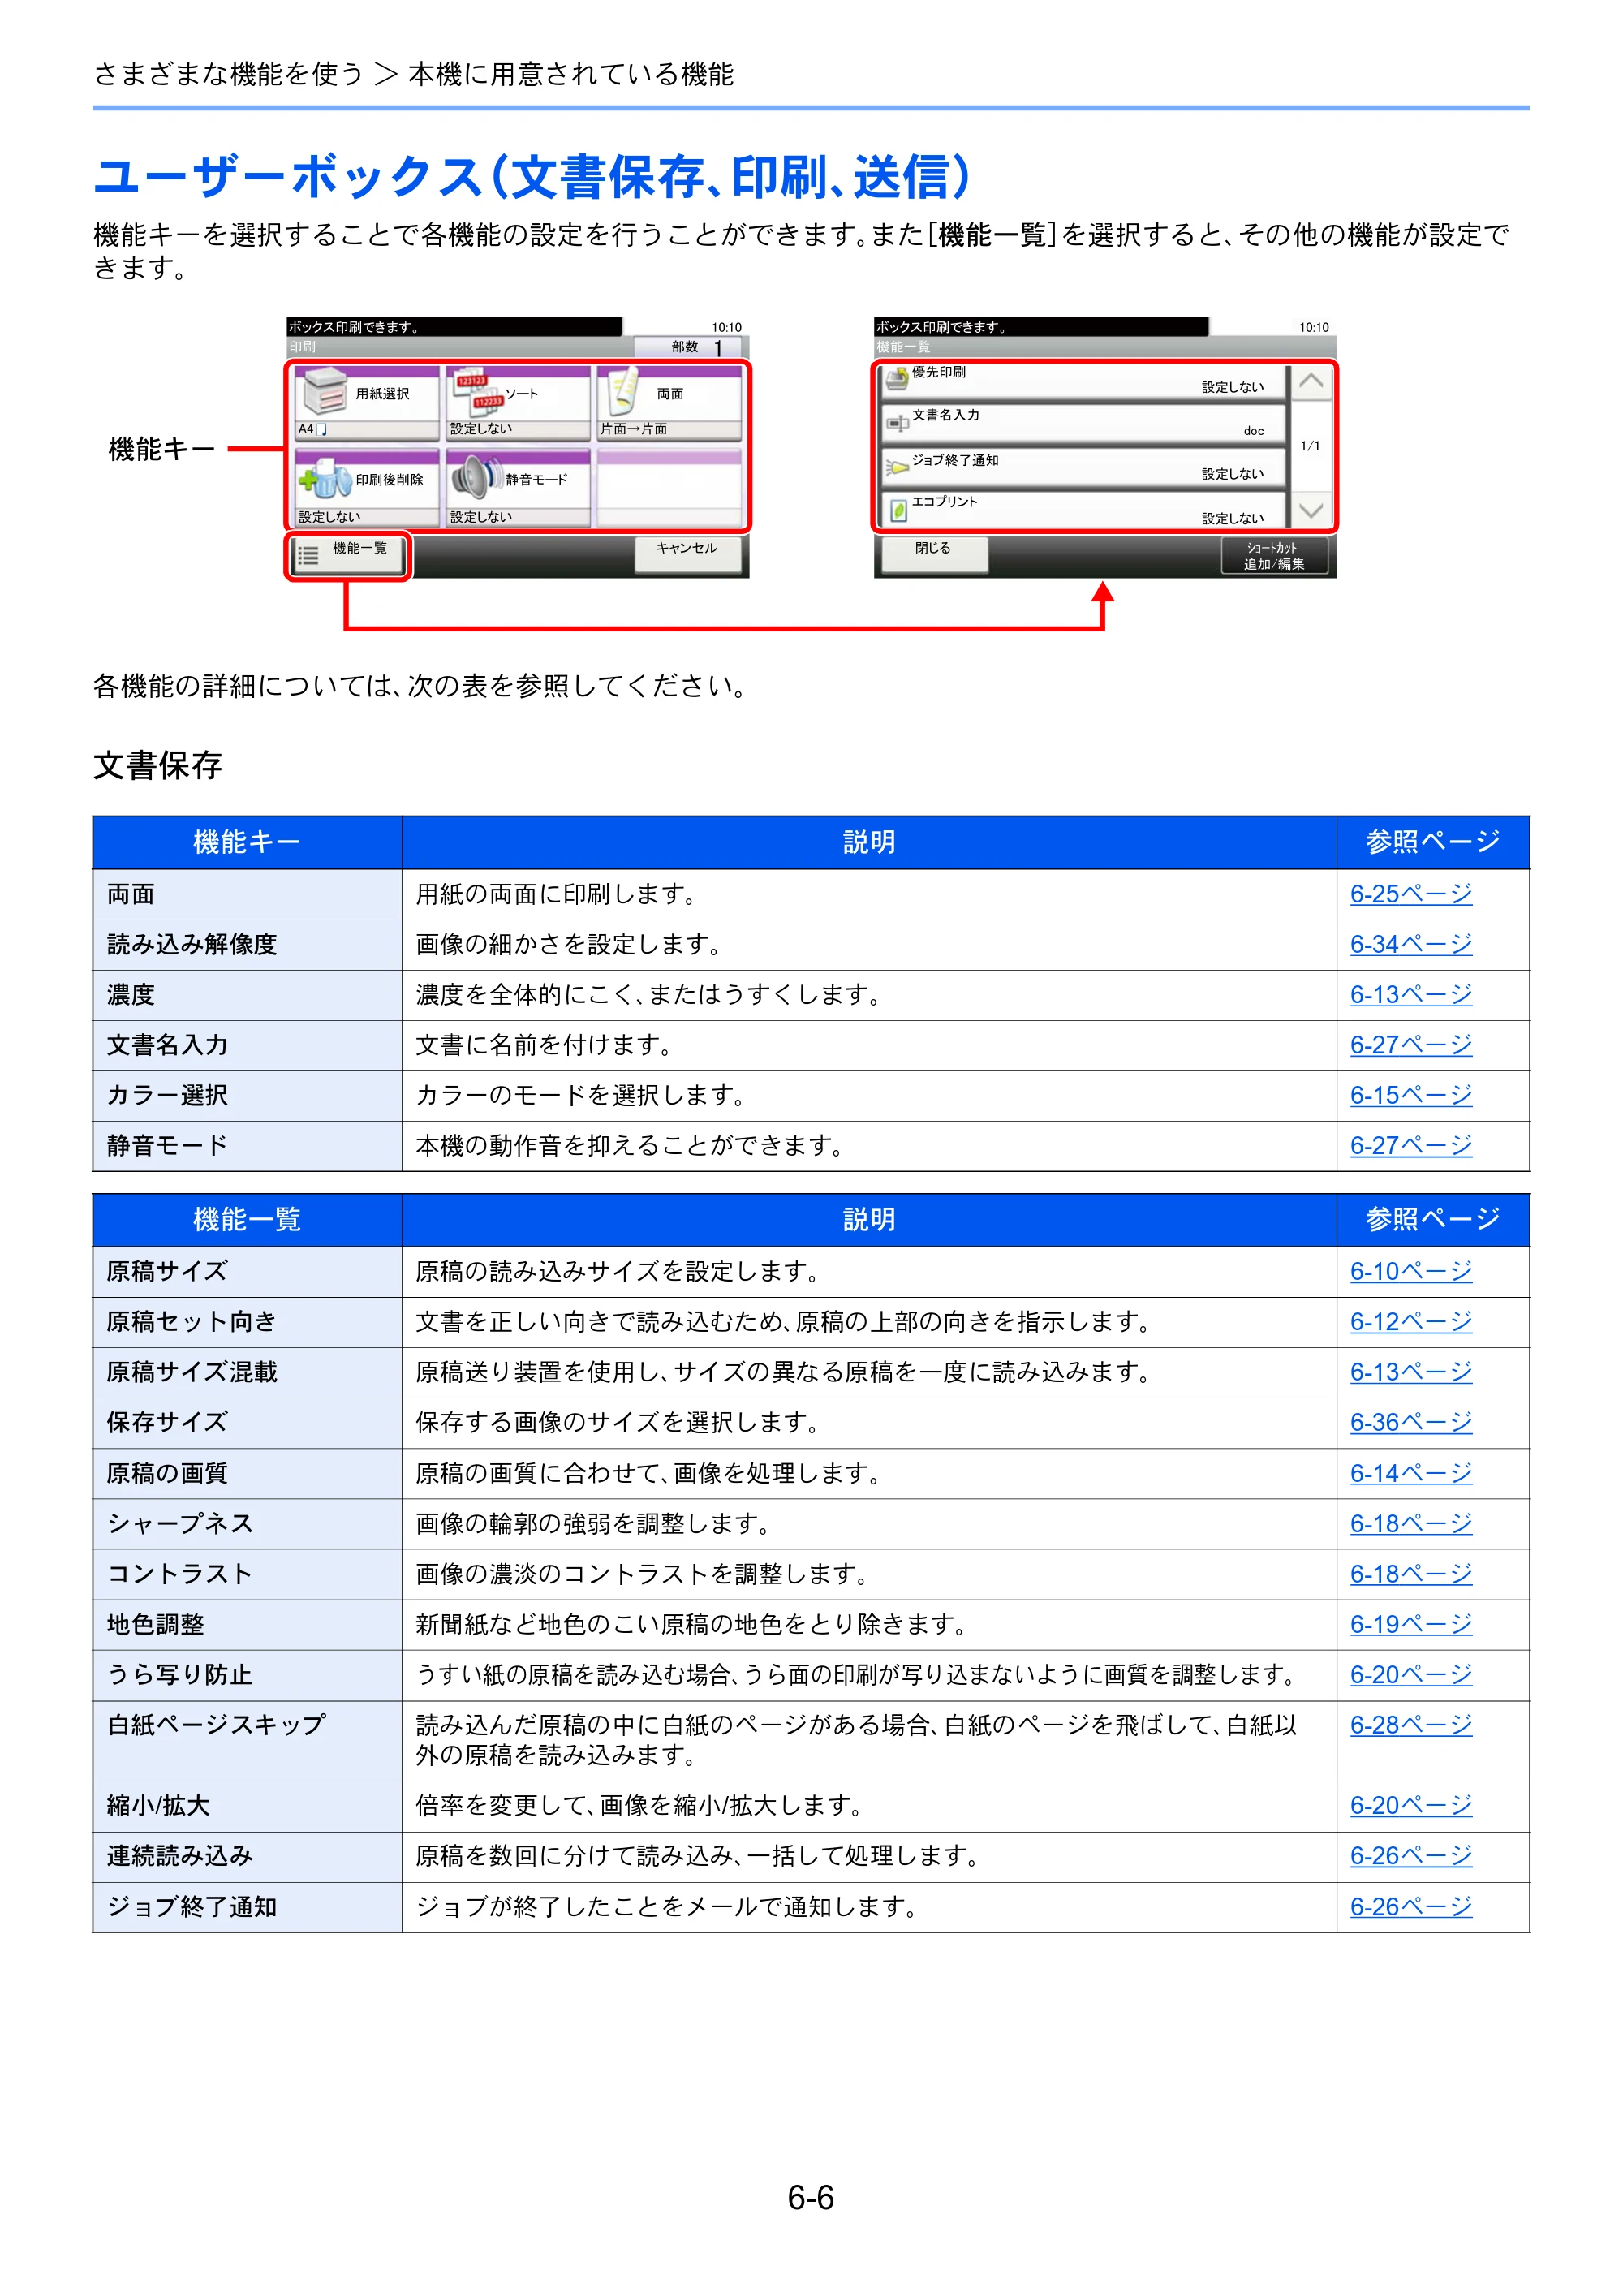Screen dimensions: 1623x2296
Task: Select the 両面 duplex function key
Action: (x=669, y=403)
